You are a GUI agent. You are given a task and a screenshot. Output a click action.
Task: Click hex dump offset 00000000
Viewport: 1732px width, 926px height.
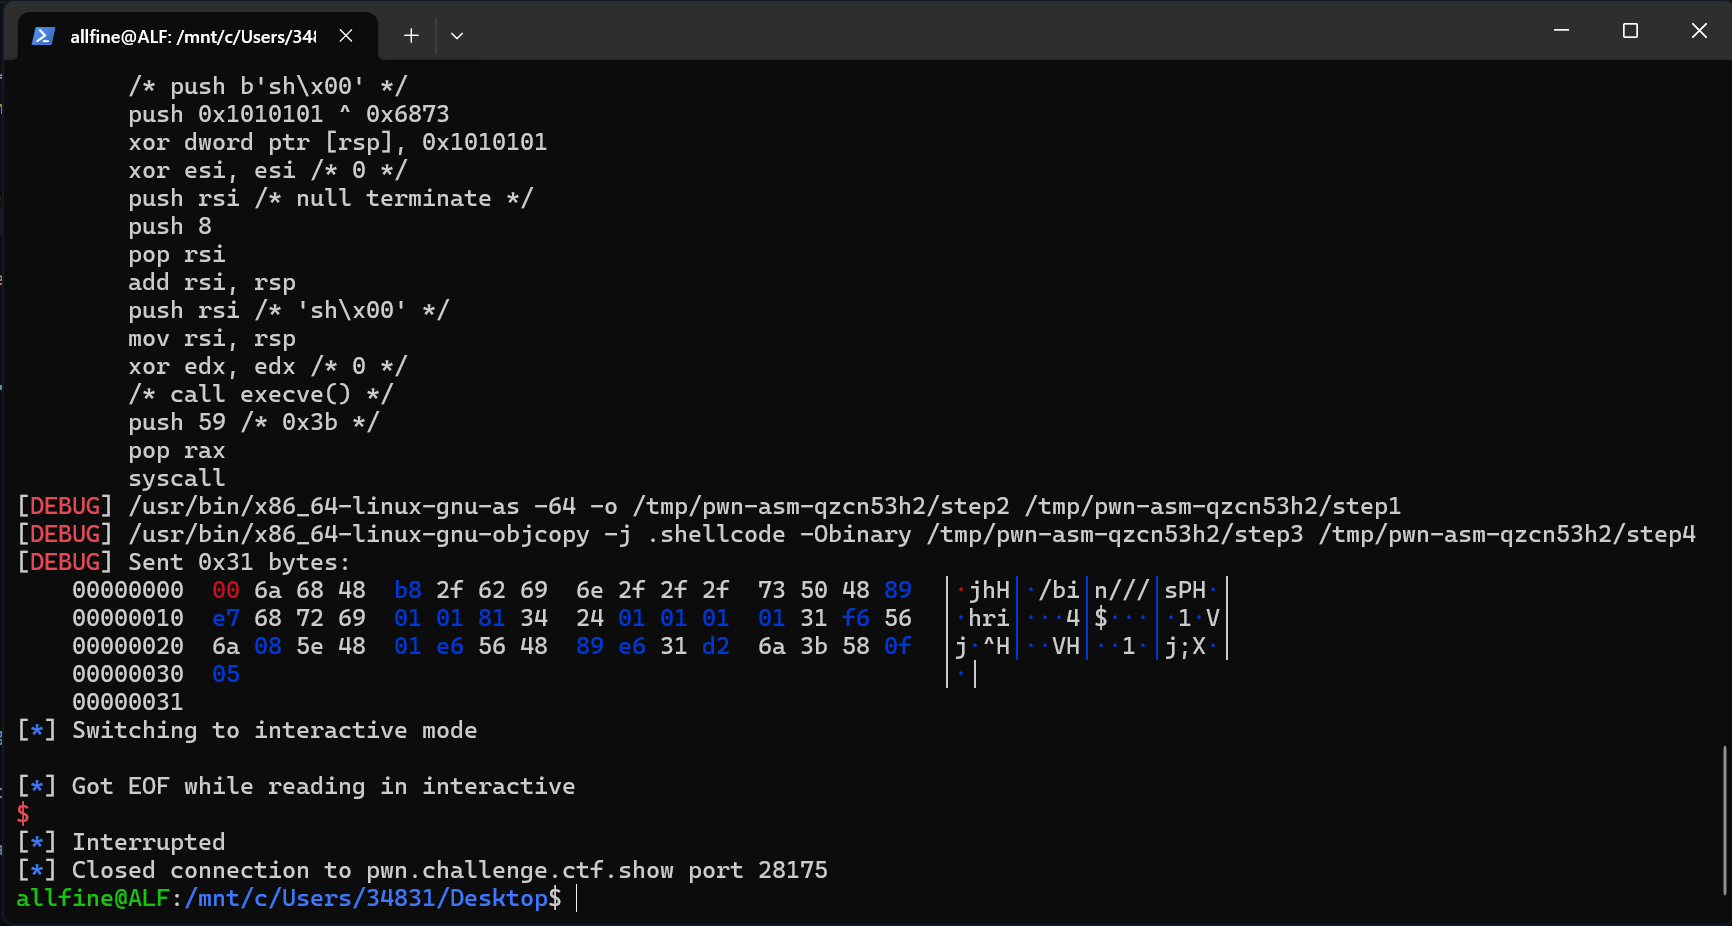(128, 590)
